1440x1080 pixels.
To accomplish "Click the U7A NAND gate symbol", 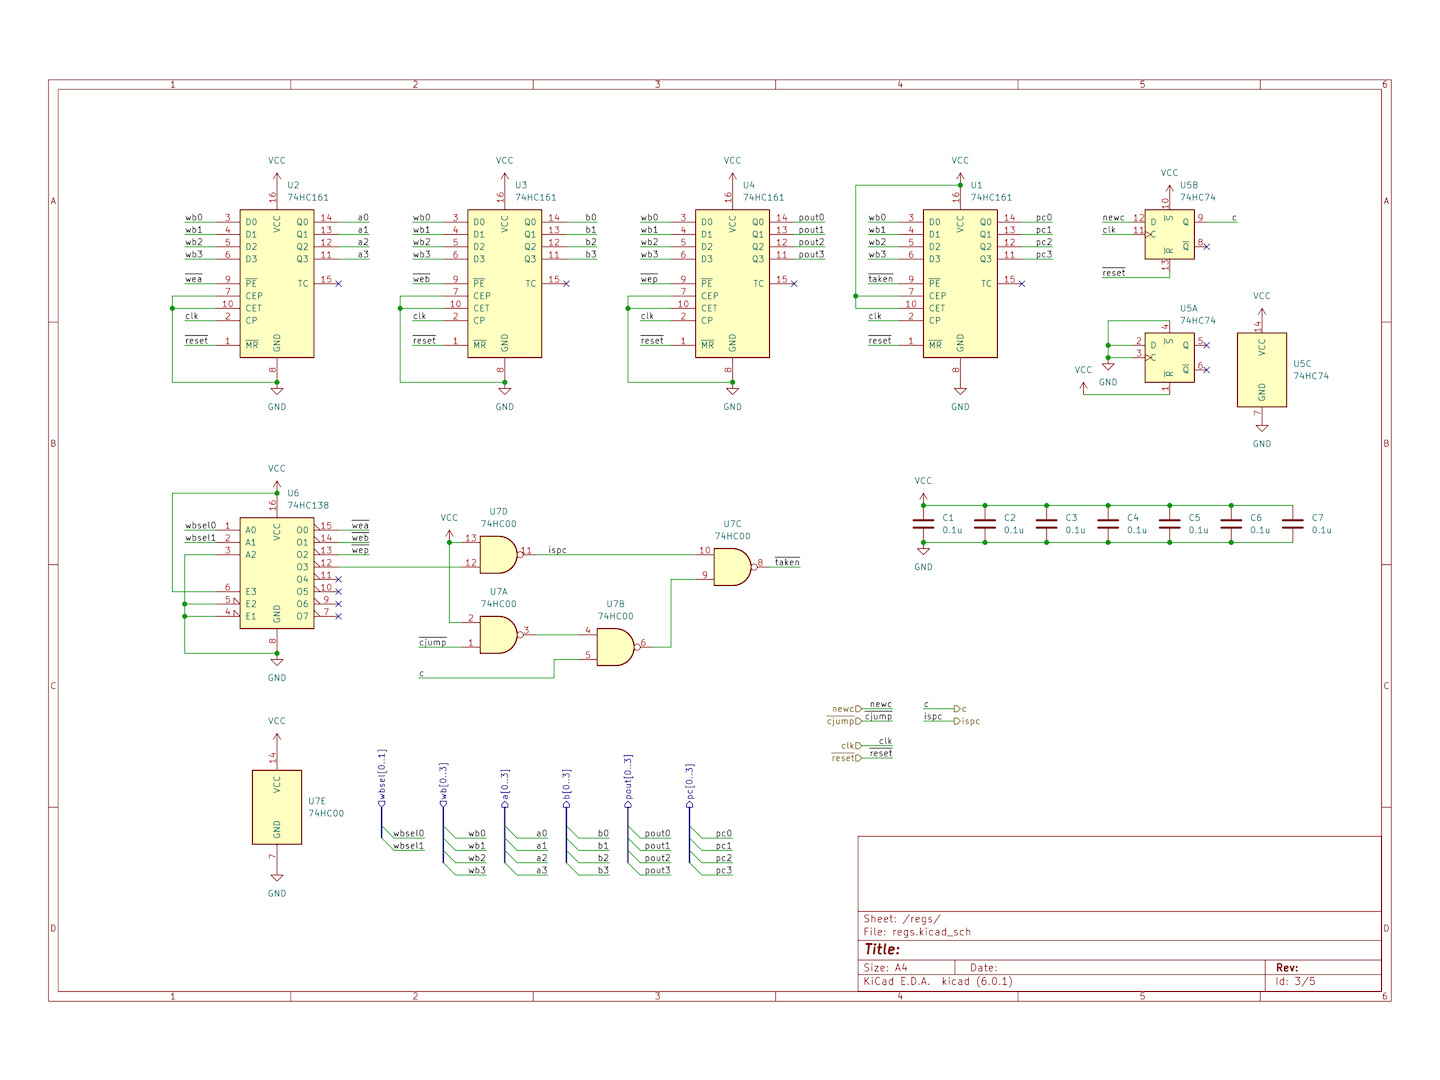I will tap(498, 635).
